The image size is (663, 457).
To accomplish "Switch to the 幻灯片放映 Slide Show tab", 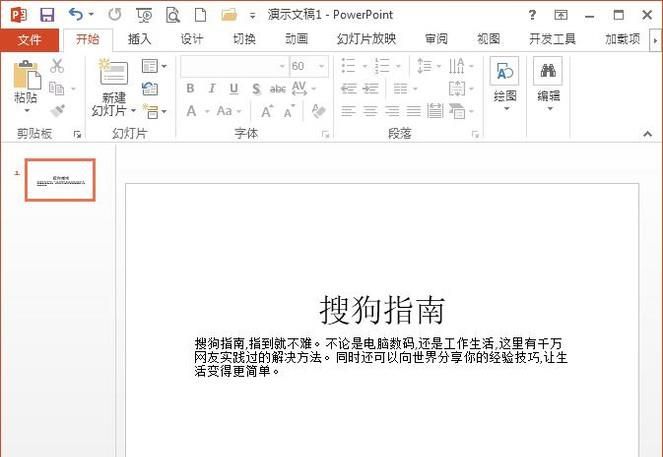I will [x=366, y=39].
